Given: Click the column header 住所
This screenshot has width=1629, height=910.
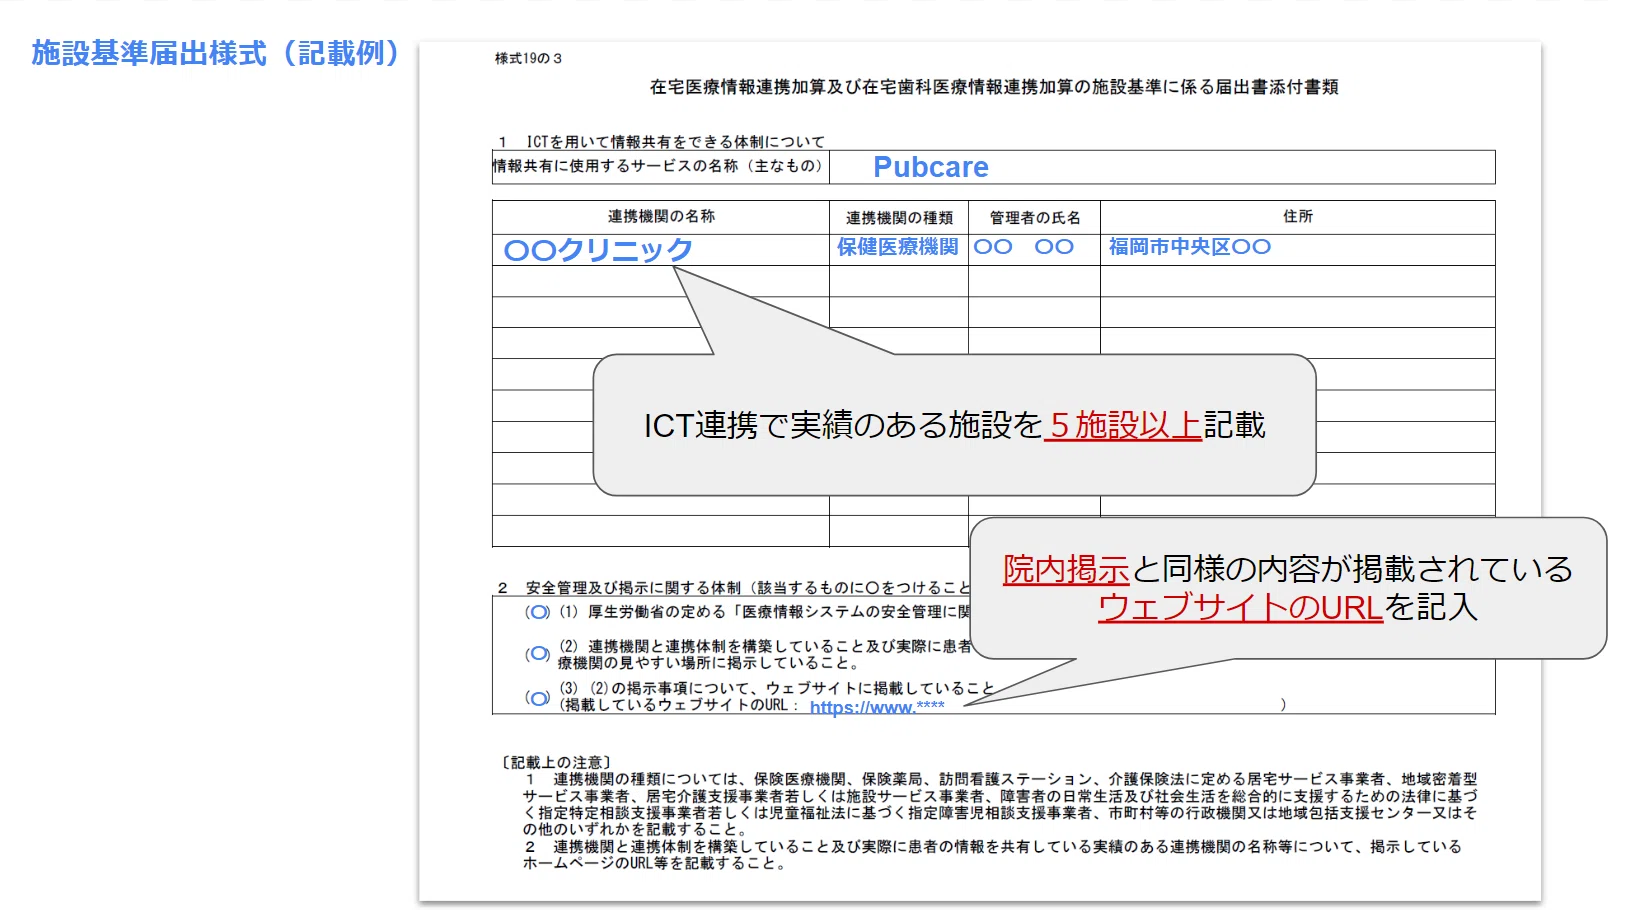Looking at the screenshot, I should click(x=1298, y=216).
